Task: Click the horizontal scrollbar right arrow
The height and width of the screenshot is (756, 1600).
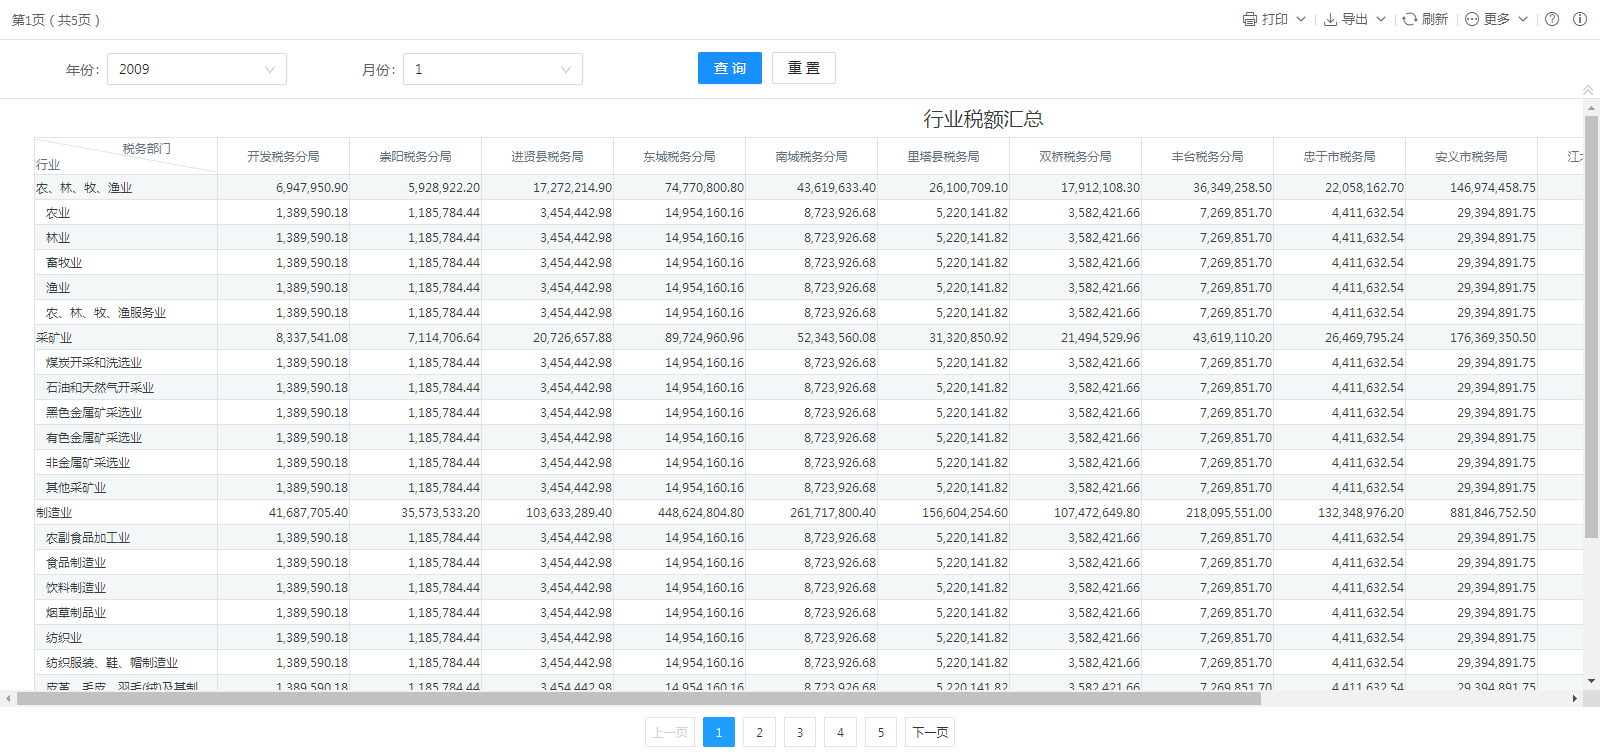Action: click(x=1575, y=699)
